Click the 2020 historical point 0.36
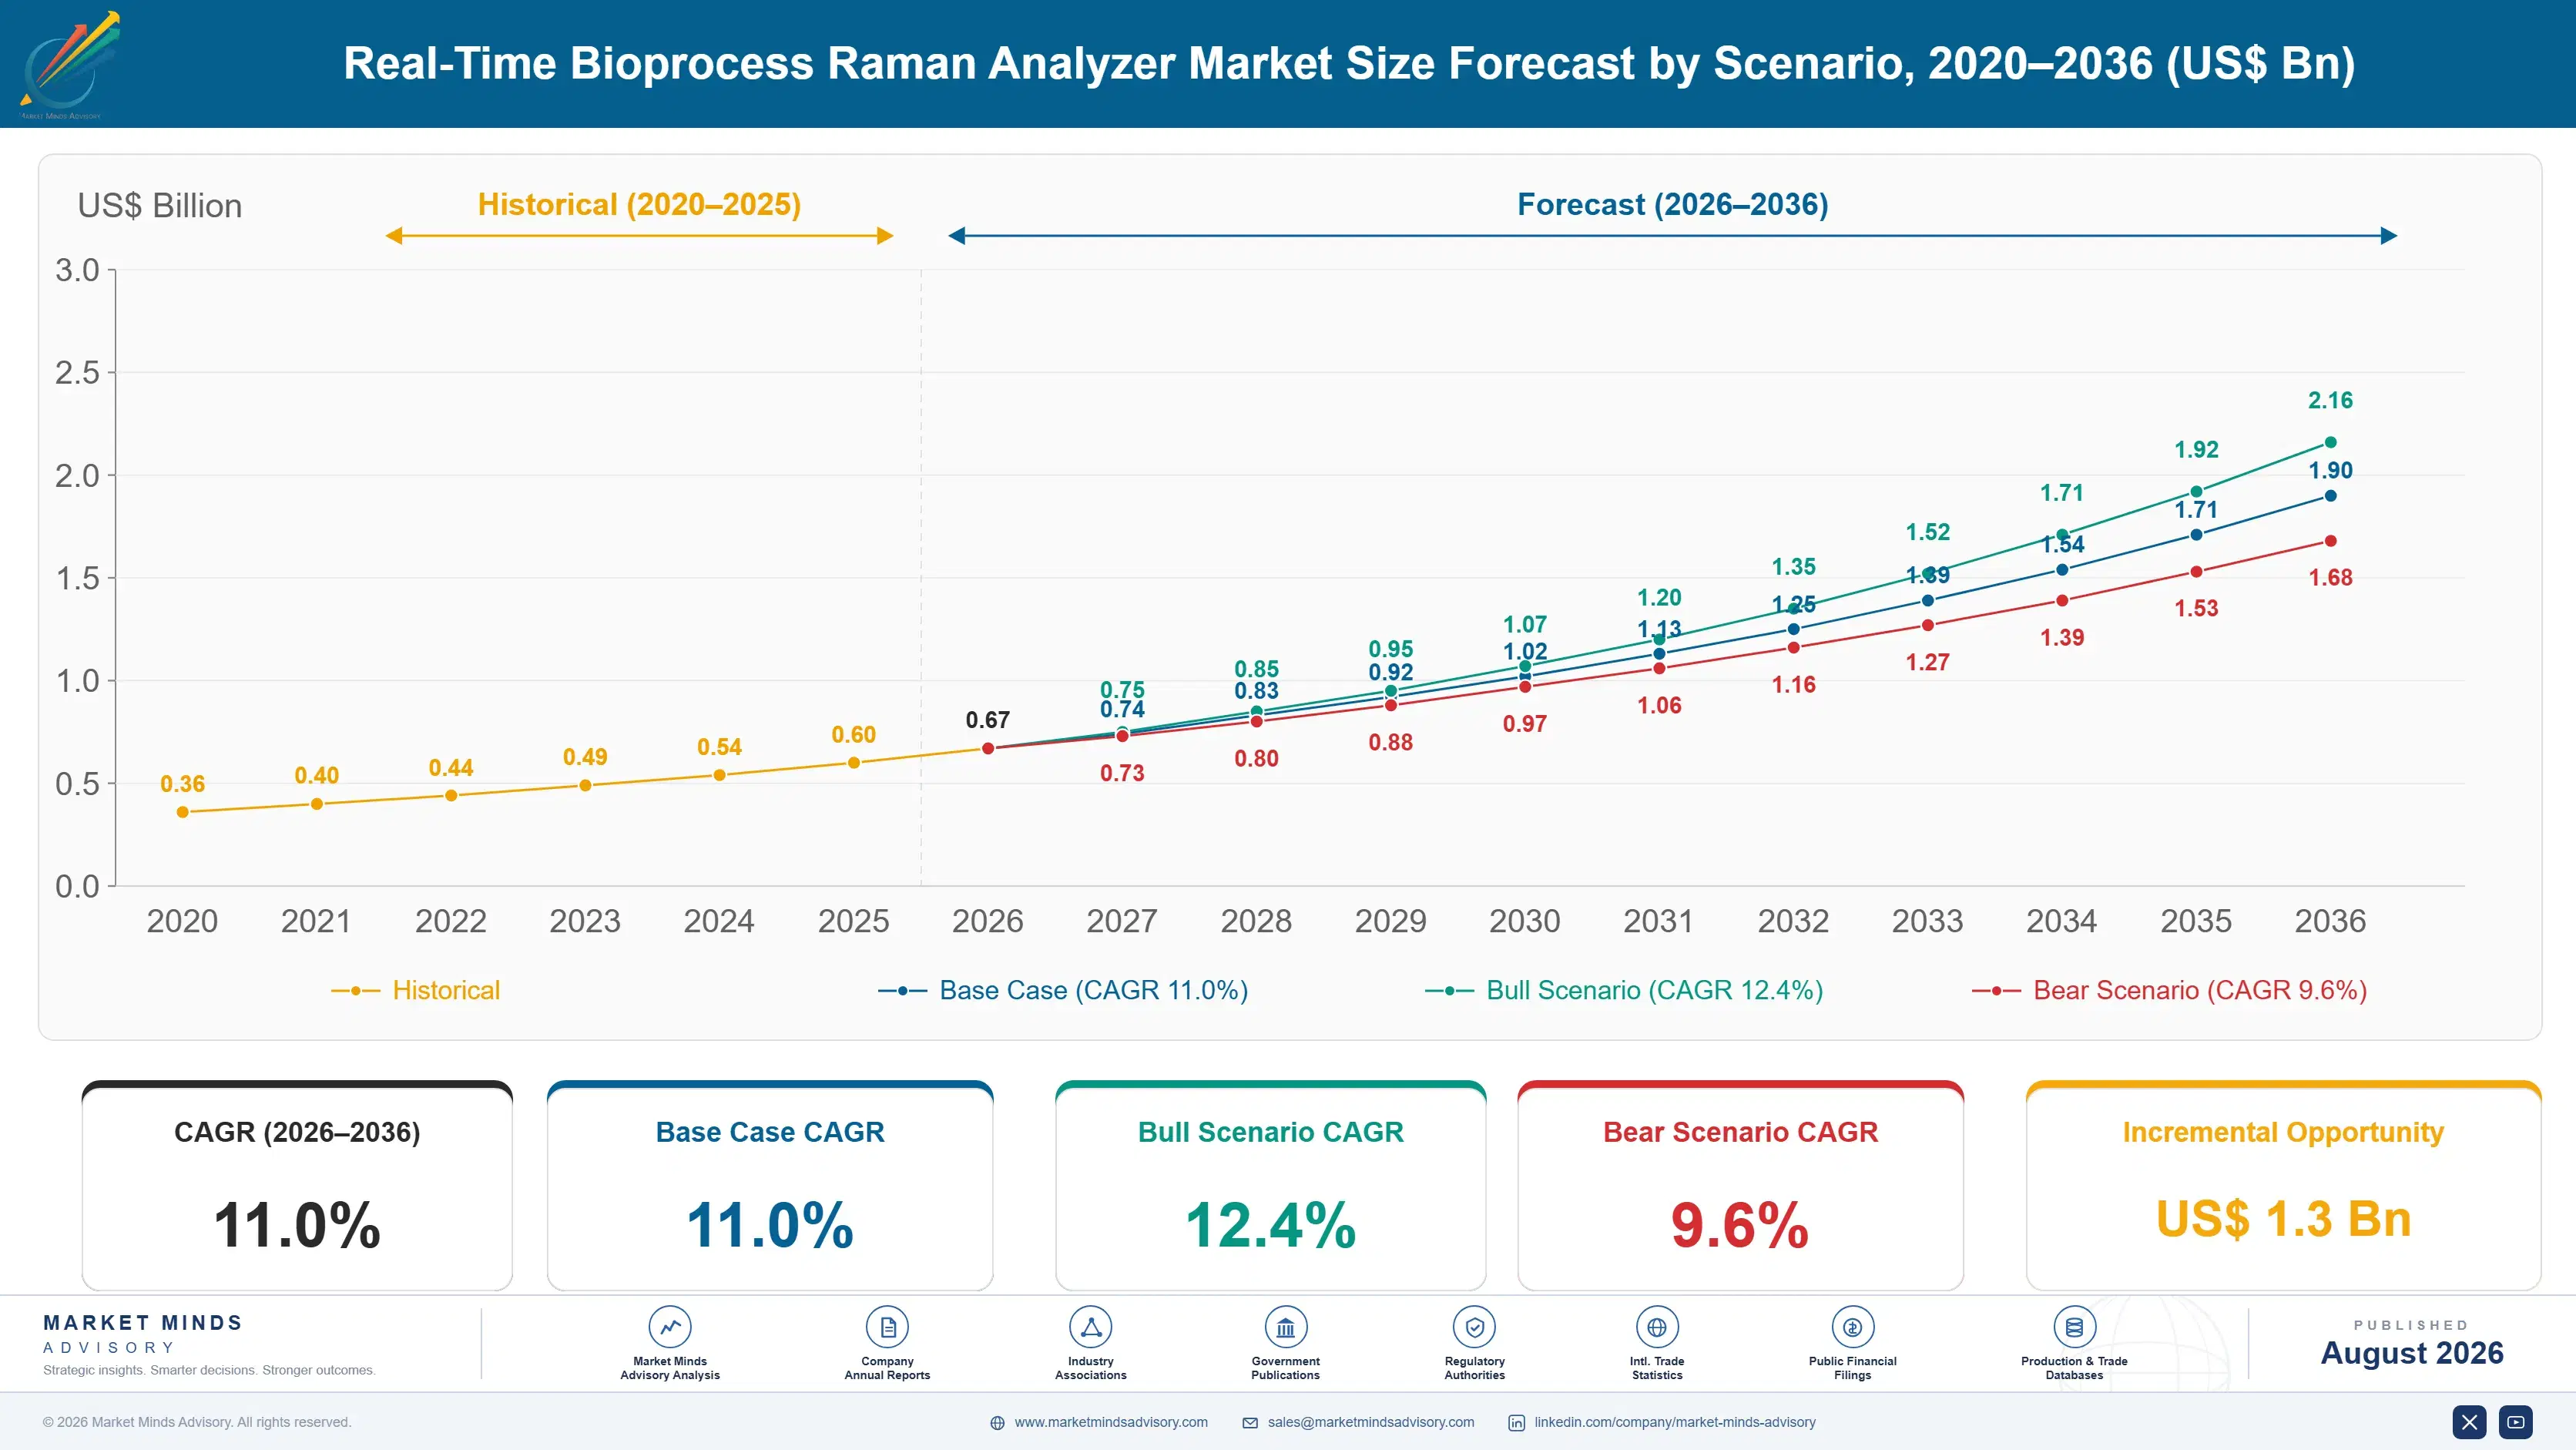The height and width of the screenshot is (1450, 2576). (182, 812)
